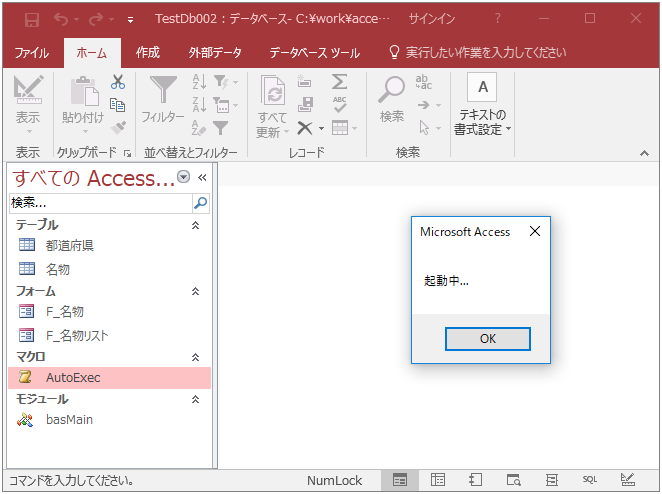Screen dimensions: 662x494
Task: Click the 貼り付け paste icon
Action: coord(84,91)
